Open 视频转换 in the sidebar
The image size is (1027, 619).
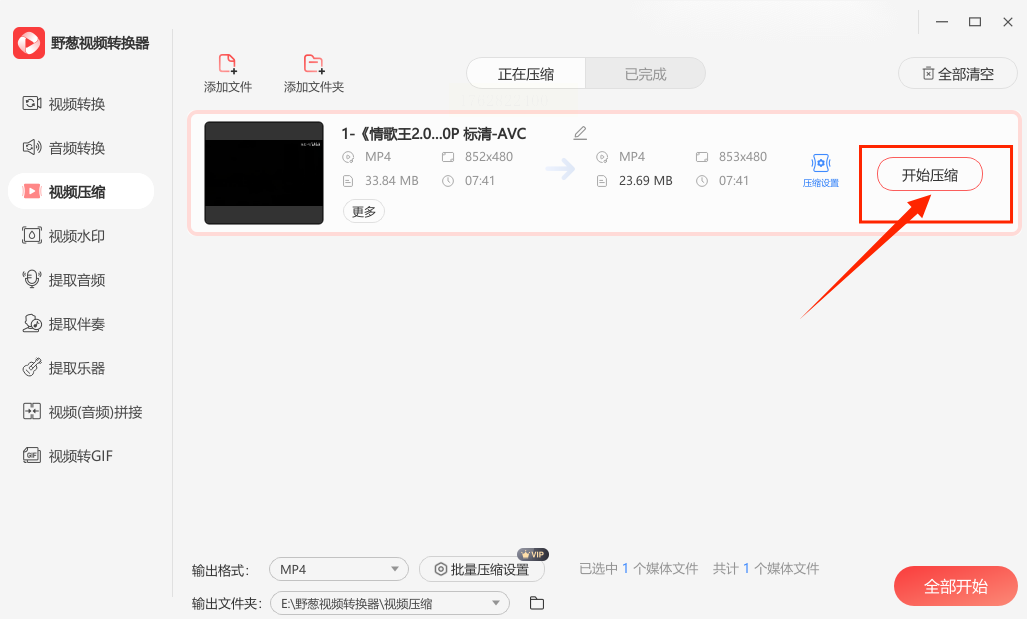click(x=64, y=103)
